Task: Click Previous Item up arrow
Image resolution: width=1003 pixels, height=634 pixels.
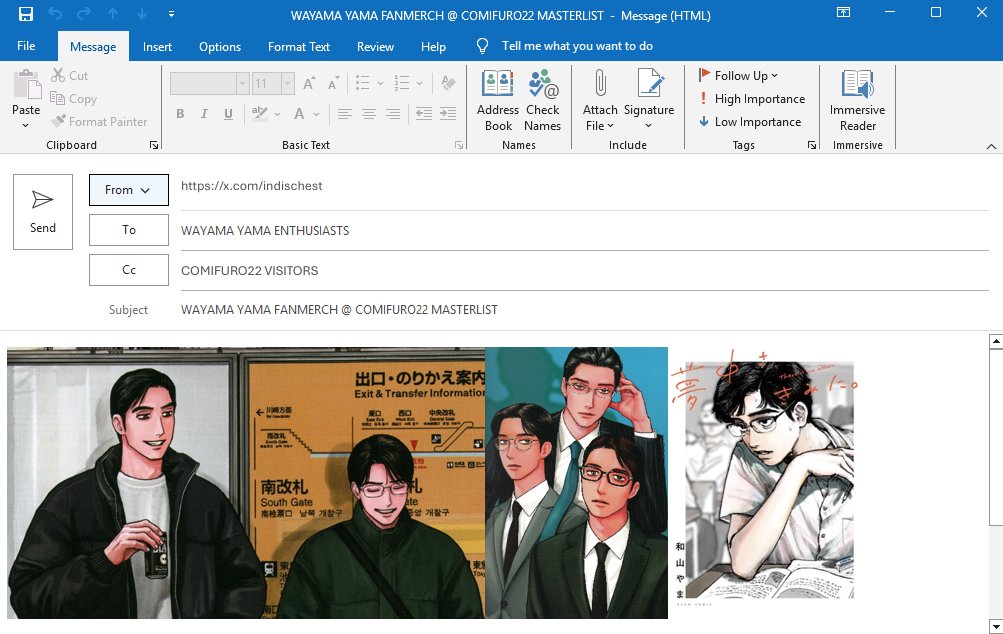Action: 113,13
